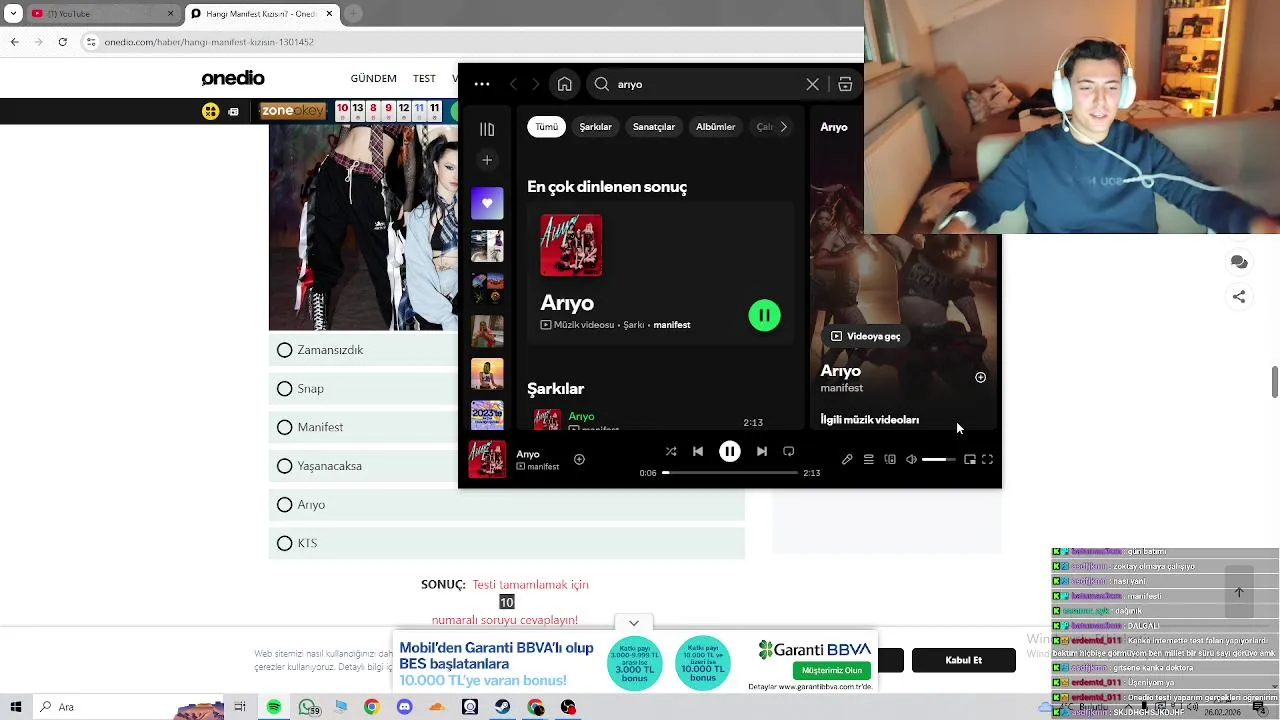Image resolution: width=1280 pixels, height=720 pixels.
Task: Open Spotify from the taskbar
Action: click(274, 707)
